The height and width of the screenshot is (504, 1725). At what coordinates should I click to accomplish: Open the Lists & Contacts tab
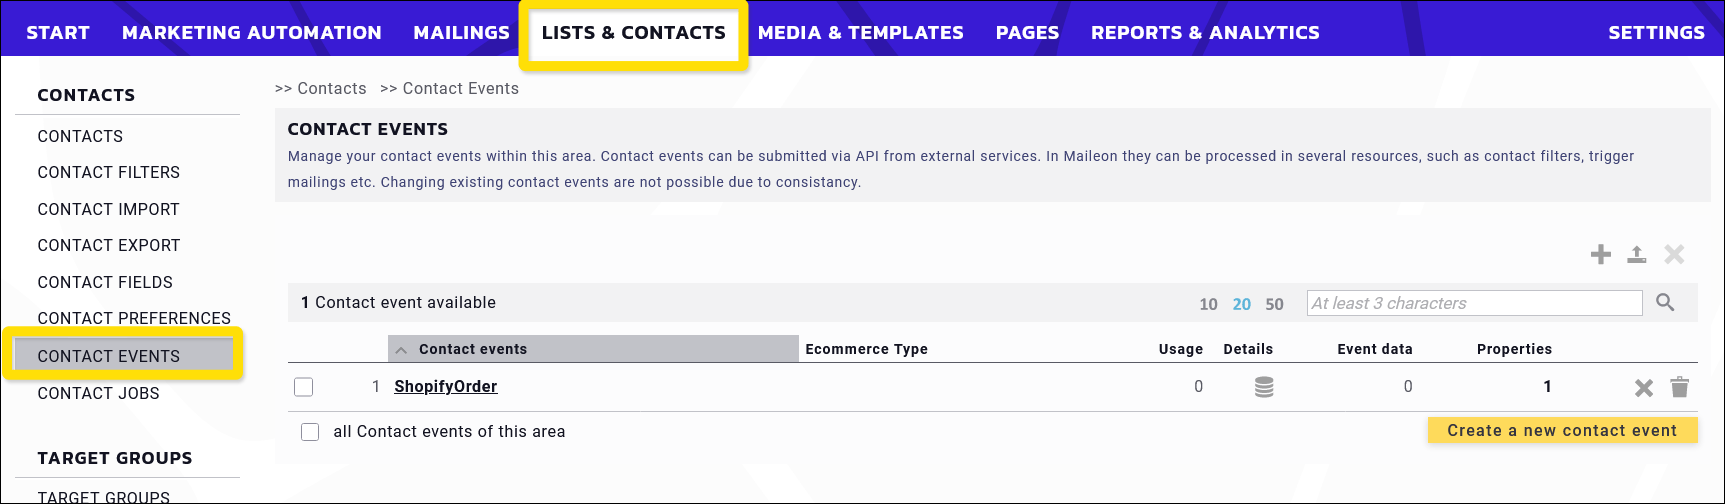click(x=633, y=33)
